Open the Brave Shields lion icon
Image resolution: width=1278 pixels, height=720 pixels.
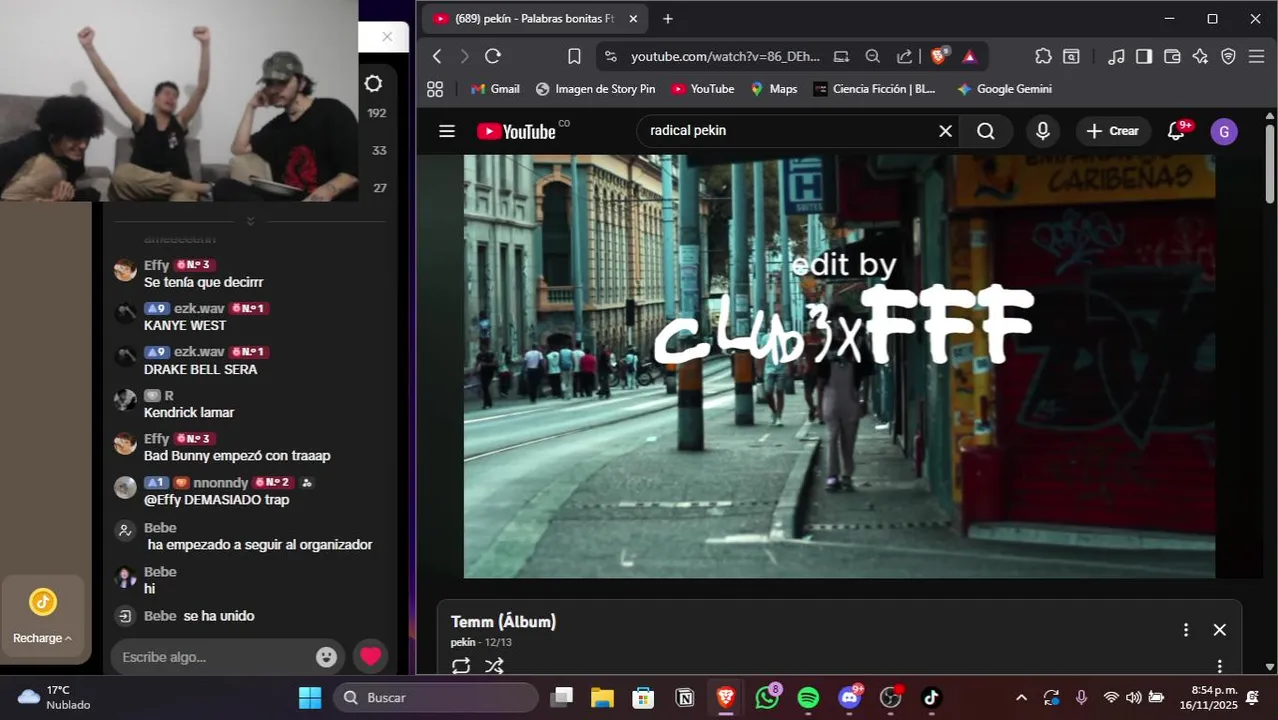[938, 56]
